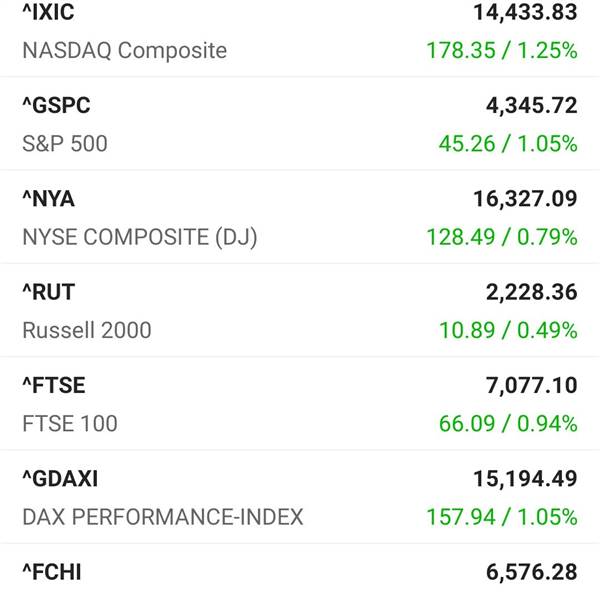Tap the 14,433.83 NASDAQ price
The width and height of the screenshot is (600, 600).
[x=525, y=12]
